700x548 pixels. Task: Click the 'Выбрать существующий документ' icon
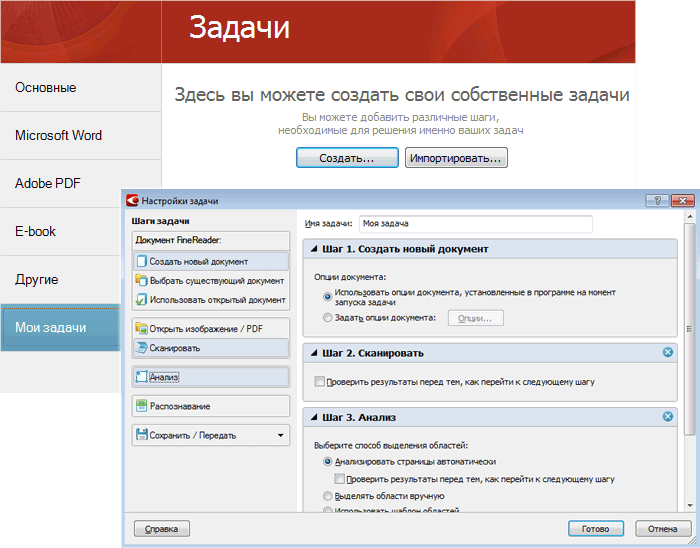coord(141,281)
